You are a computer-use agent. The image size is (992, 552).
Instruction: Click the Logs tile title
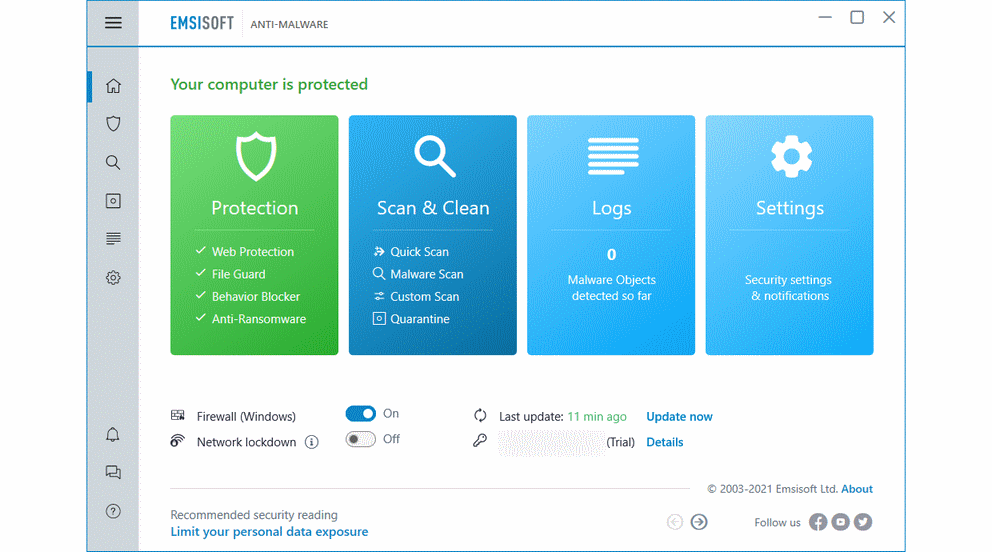point(612,208)
